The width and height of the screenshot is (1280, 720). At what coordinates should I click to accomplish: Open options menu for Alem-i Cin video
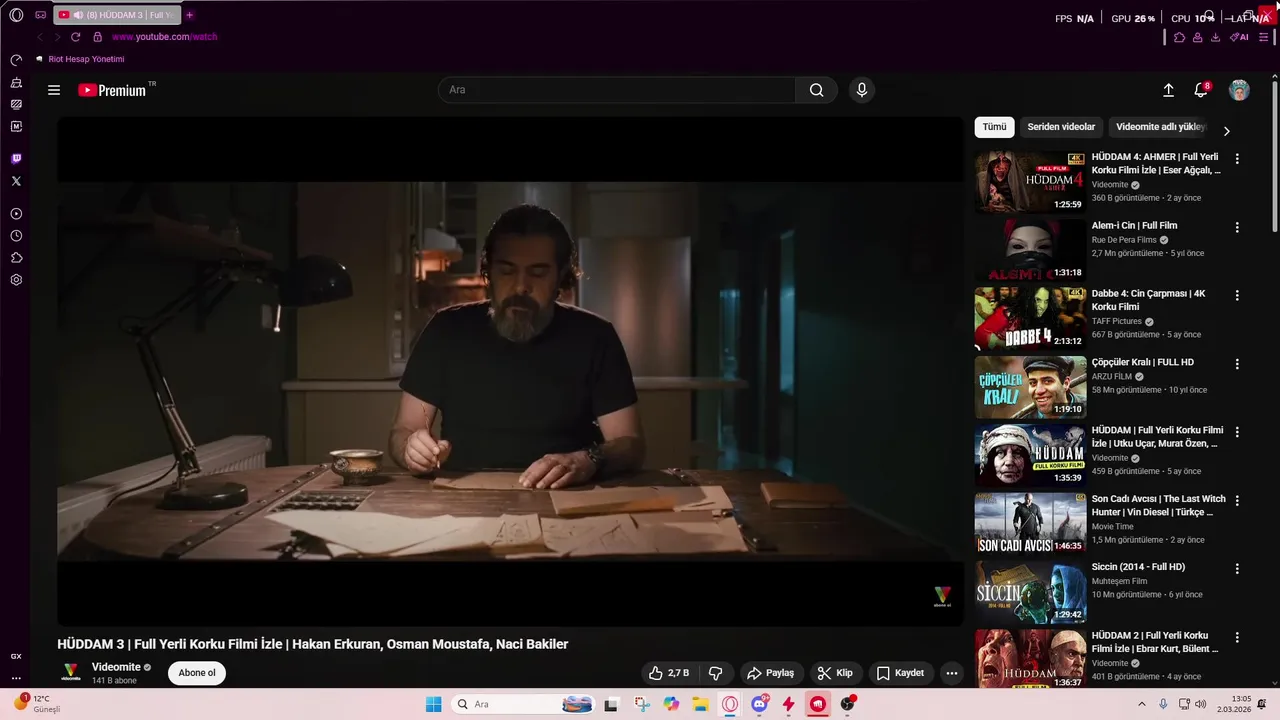[1237, 227]
